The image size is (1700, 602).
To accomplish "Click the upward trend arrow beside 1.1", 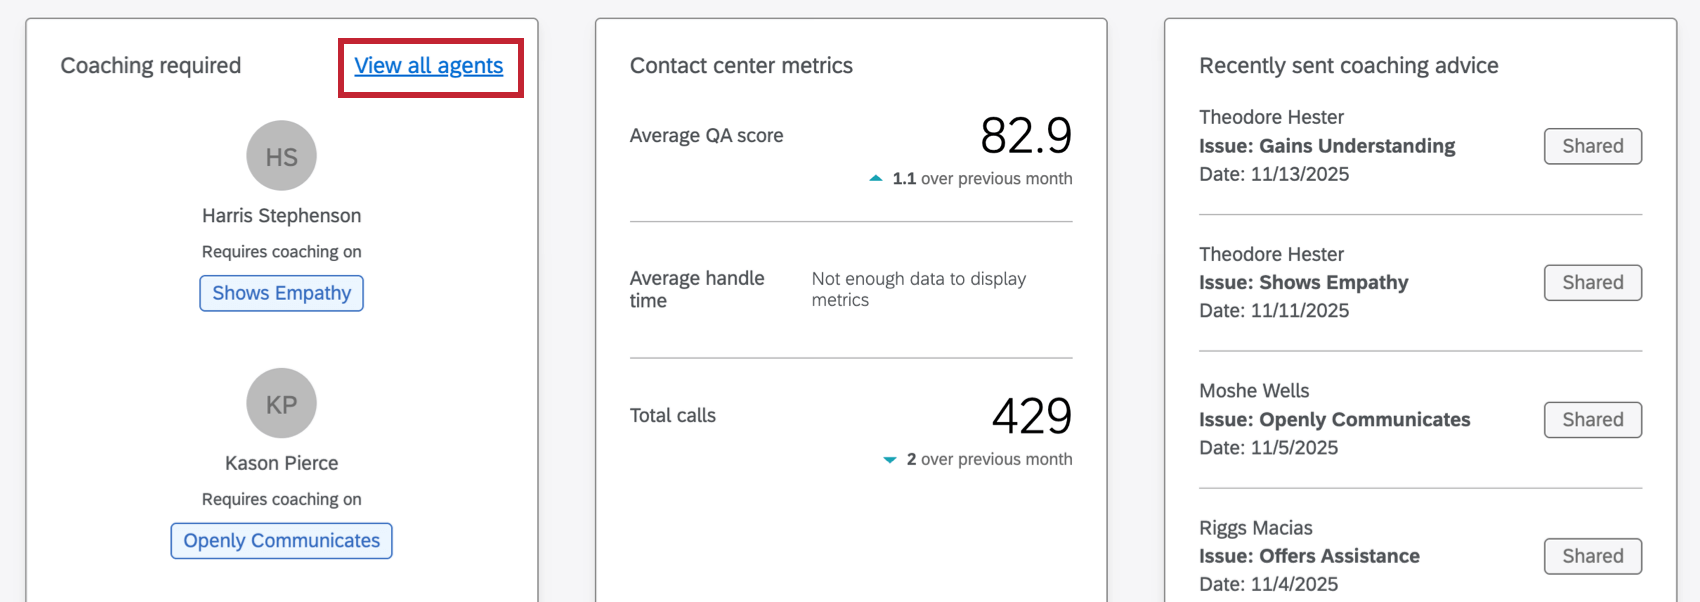I will [x=876, y=178].
